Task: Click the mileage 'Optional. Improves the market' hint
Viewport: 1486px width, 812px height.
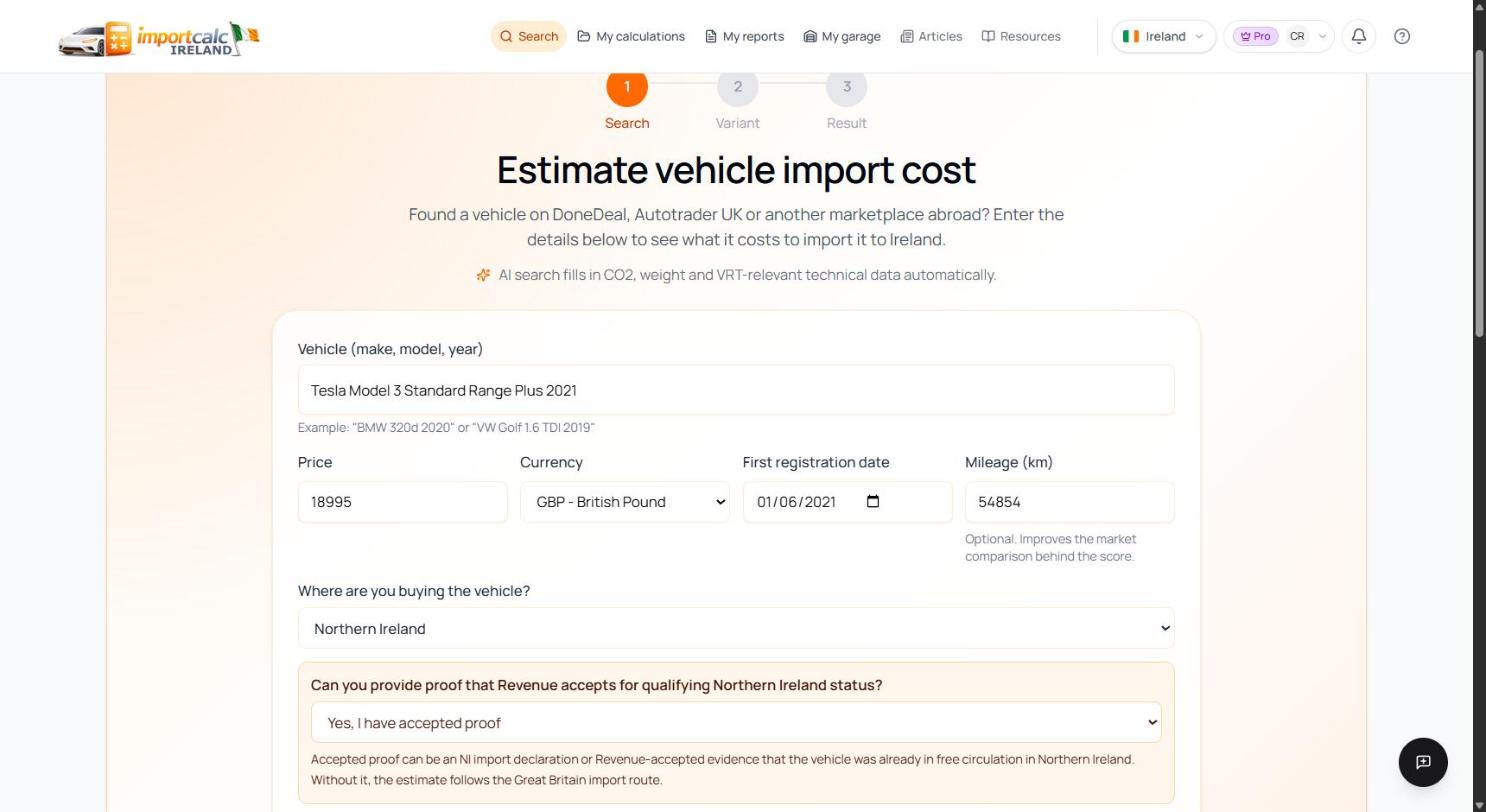Action: click(1050, 548)
